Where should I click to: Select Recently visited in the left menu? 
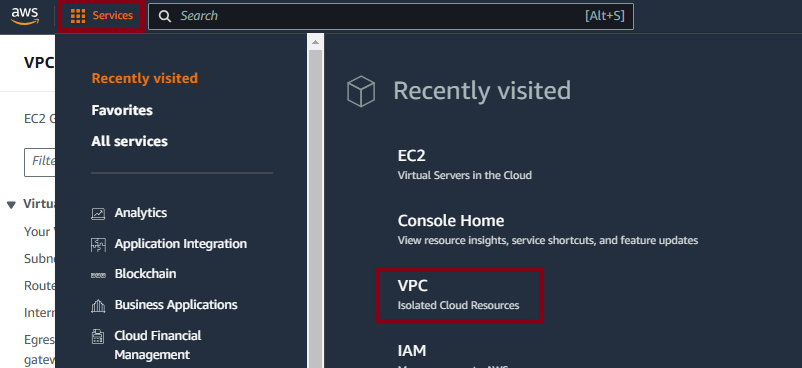click(144, 78)
